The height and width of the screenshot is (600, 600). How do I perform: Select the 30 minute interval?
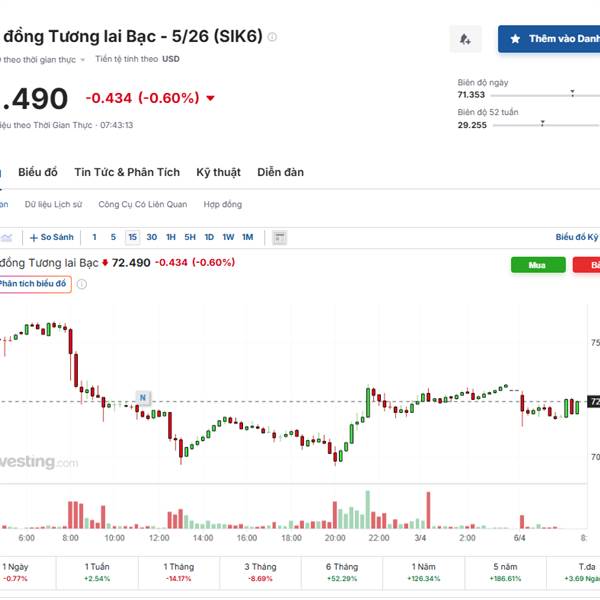(152, 237)
